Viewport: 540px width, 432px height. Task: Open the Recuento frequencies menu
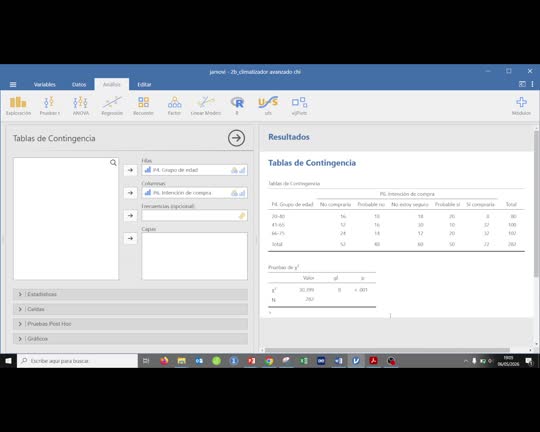pos(143,106)
